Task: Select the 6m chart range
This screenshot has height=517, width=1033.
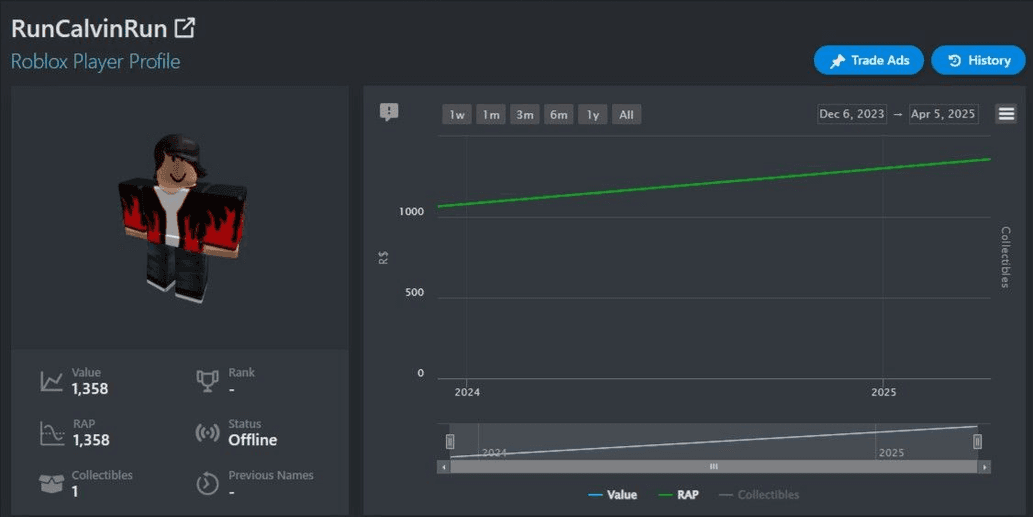Action: (x=559, y=115)
